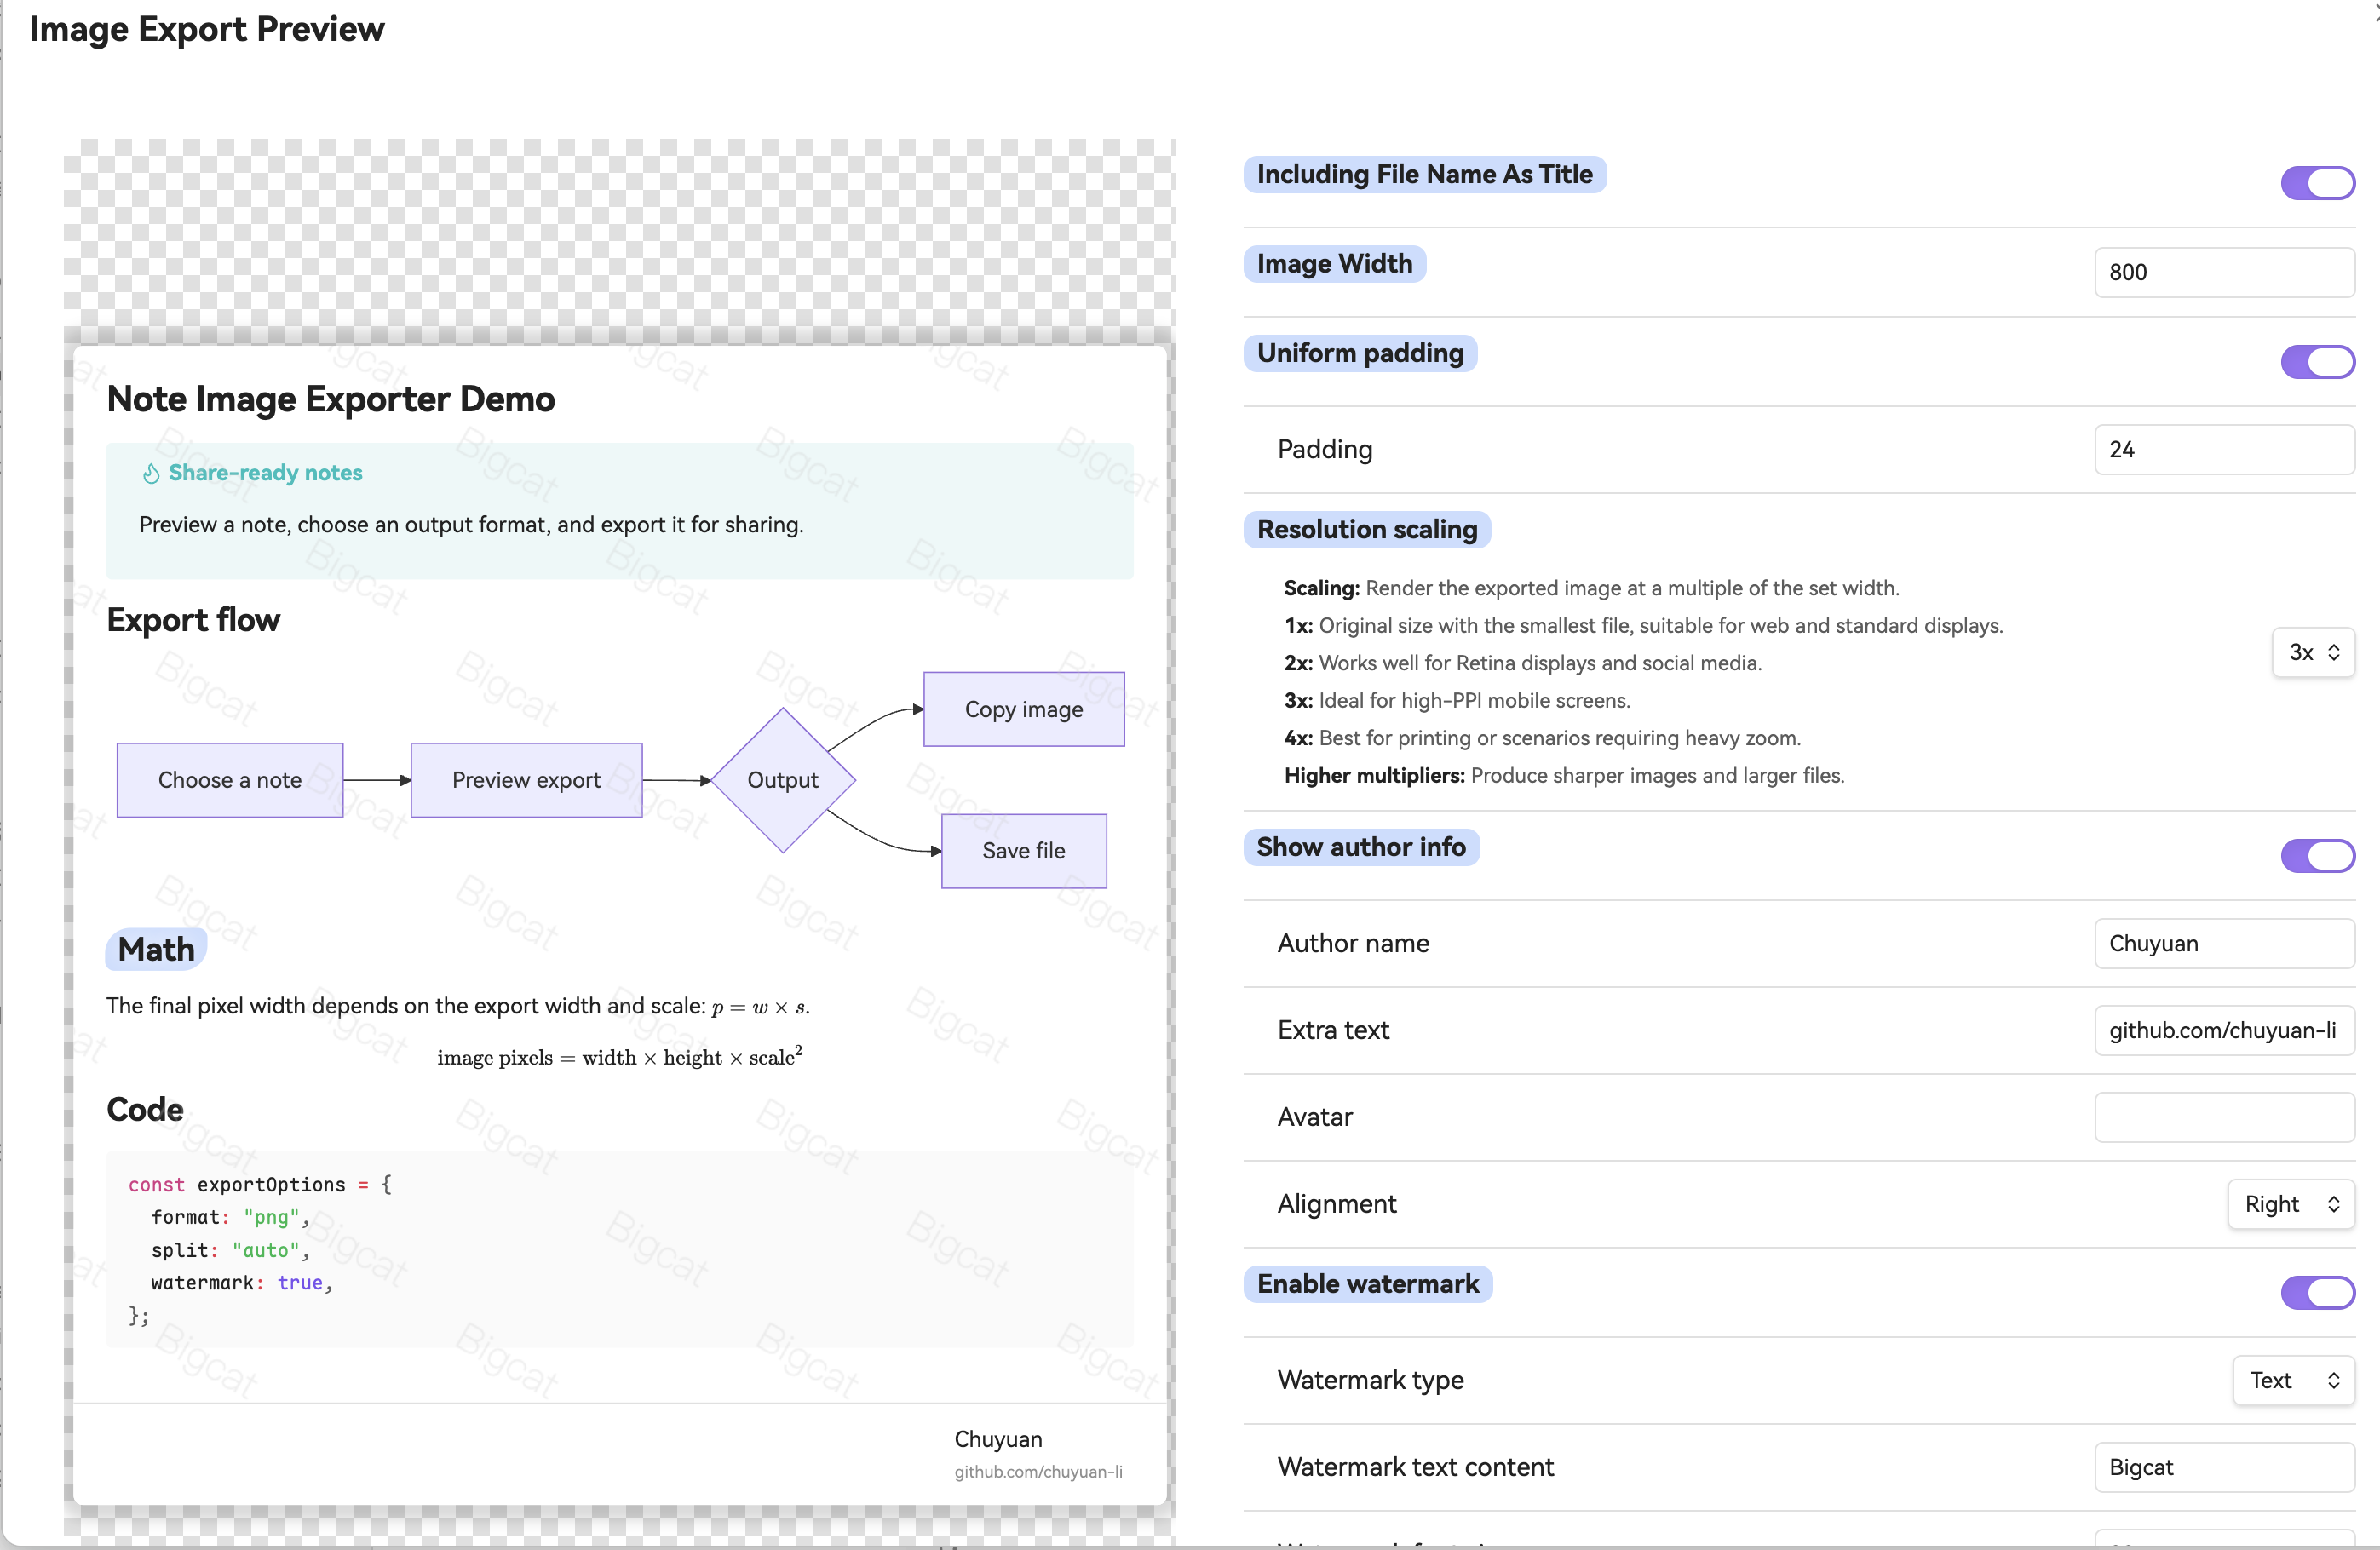Click the Copy image flowchart box
Viewport: 2380px width, 1550px height.
pos(1024,709)
